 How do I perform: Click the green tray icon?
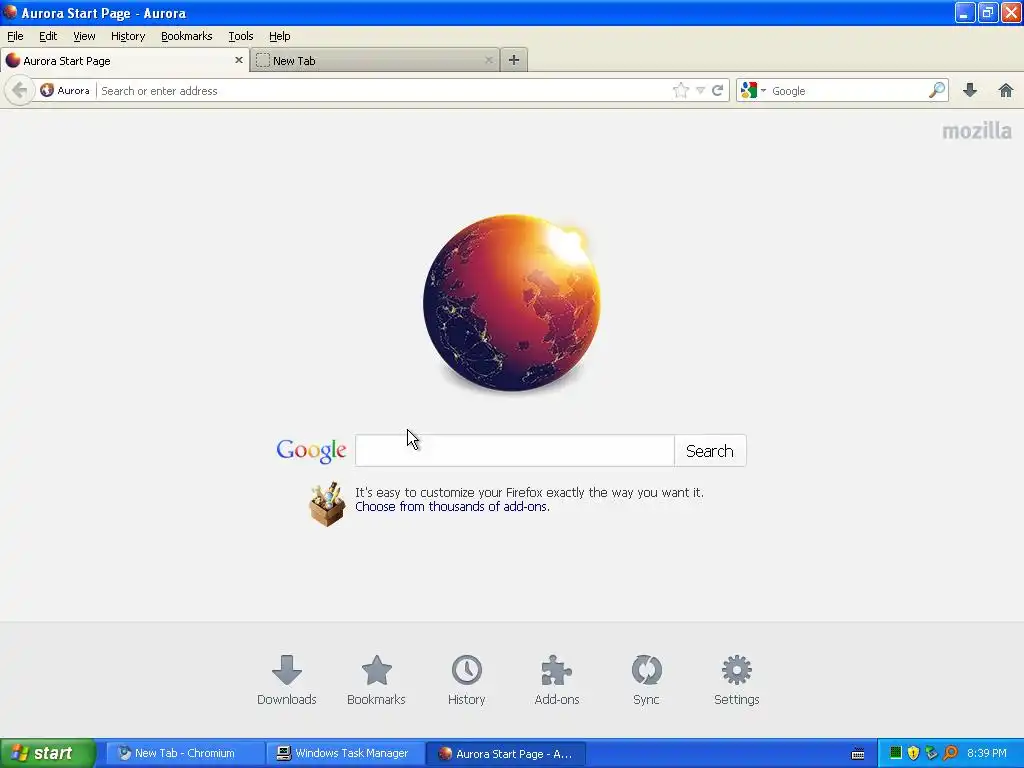(x=895, y=753)
